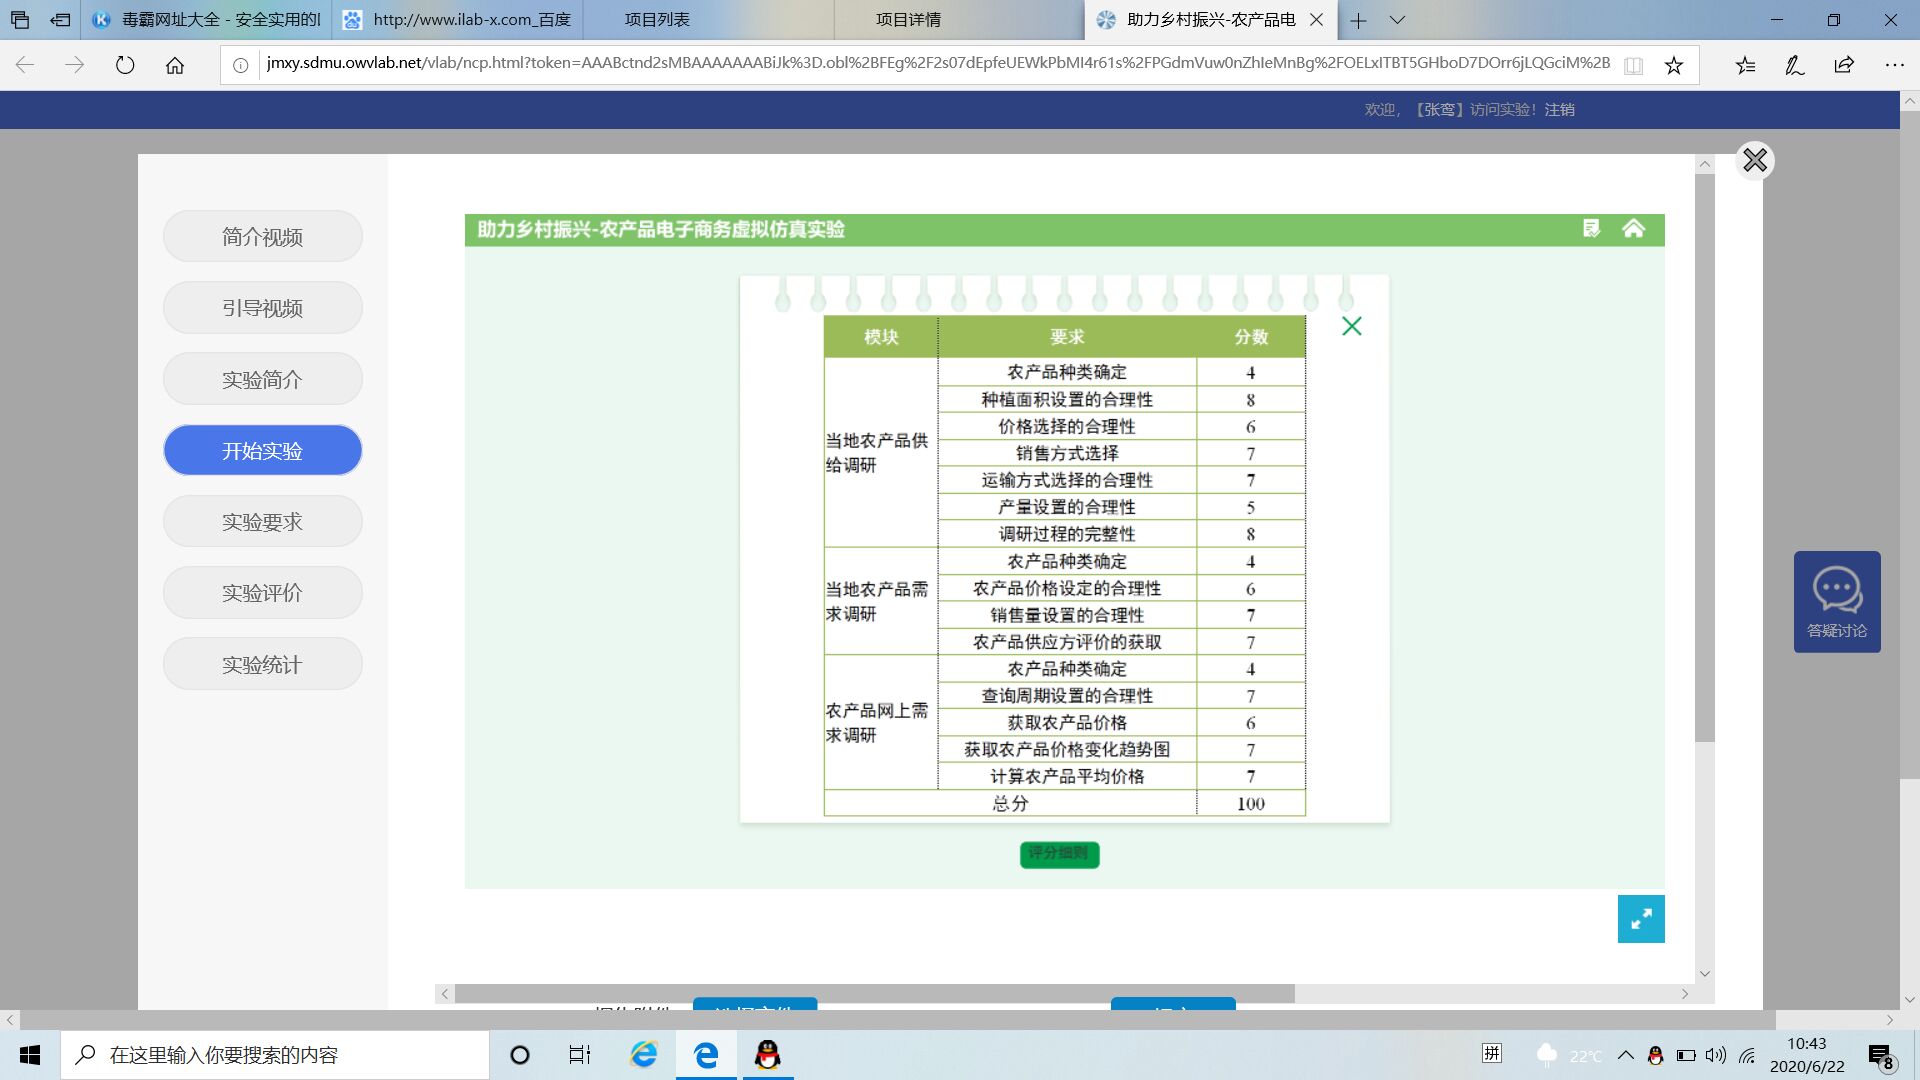Viewport: 1920px width, 1080px height.
Task: Click the 注销 logout link
Action: coord(1559,109)
